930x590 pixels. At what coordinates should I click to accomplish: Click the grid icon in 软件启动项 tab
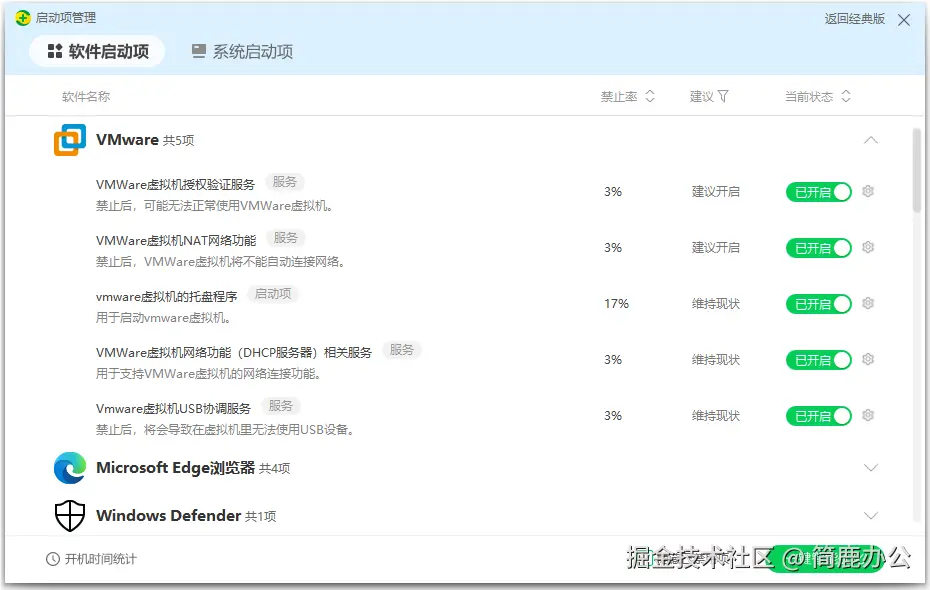55,52
